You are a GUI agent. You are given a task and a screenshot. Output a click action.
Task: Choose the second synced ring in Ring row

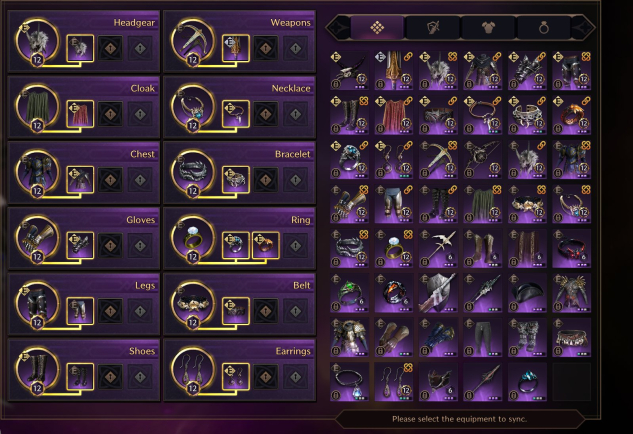click(266, 245)
